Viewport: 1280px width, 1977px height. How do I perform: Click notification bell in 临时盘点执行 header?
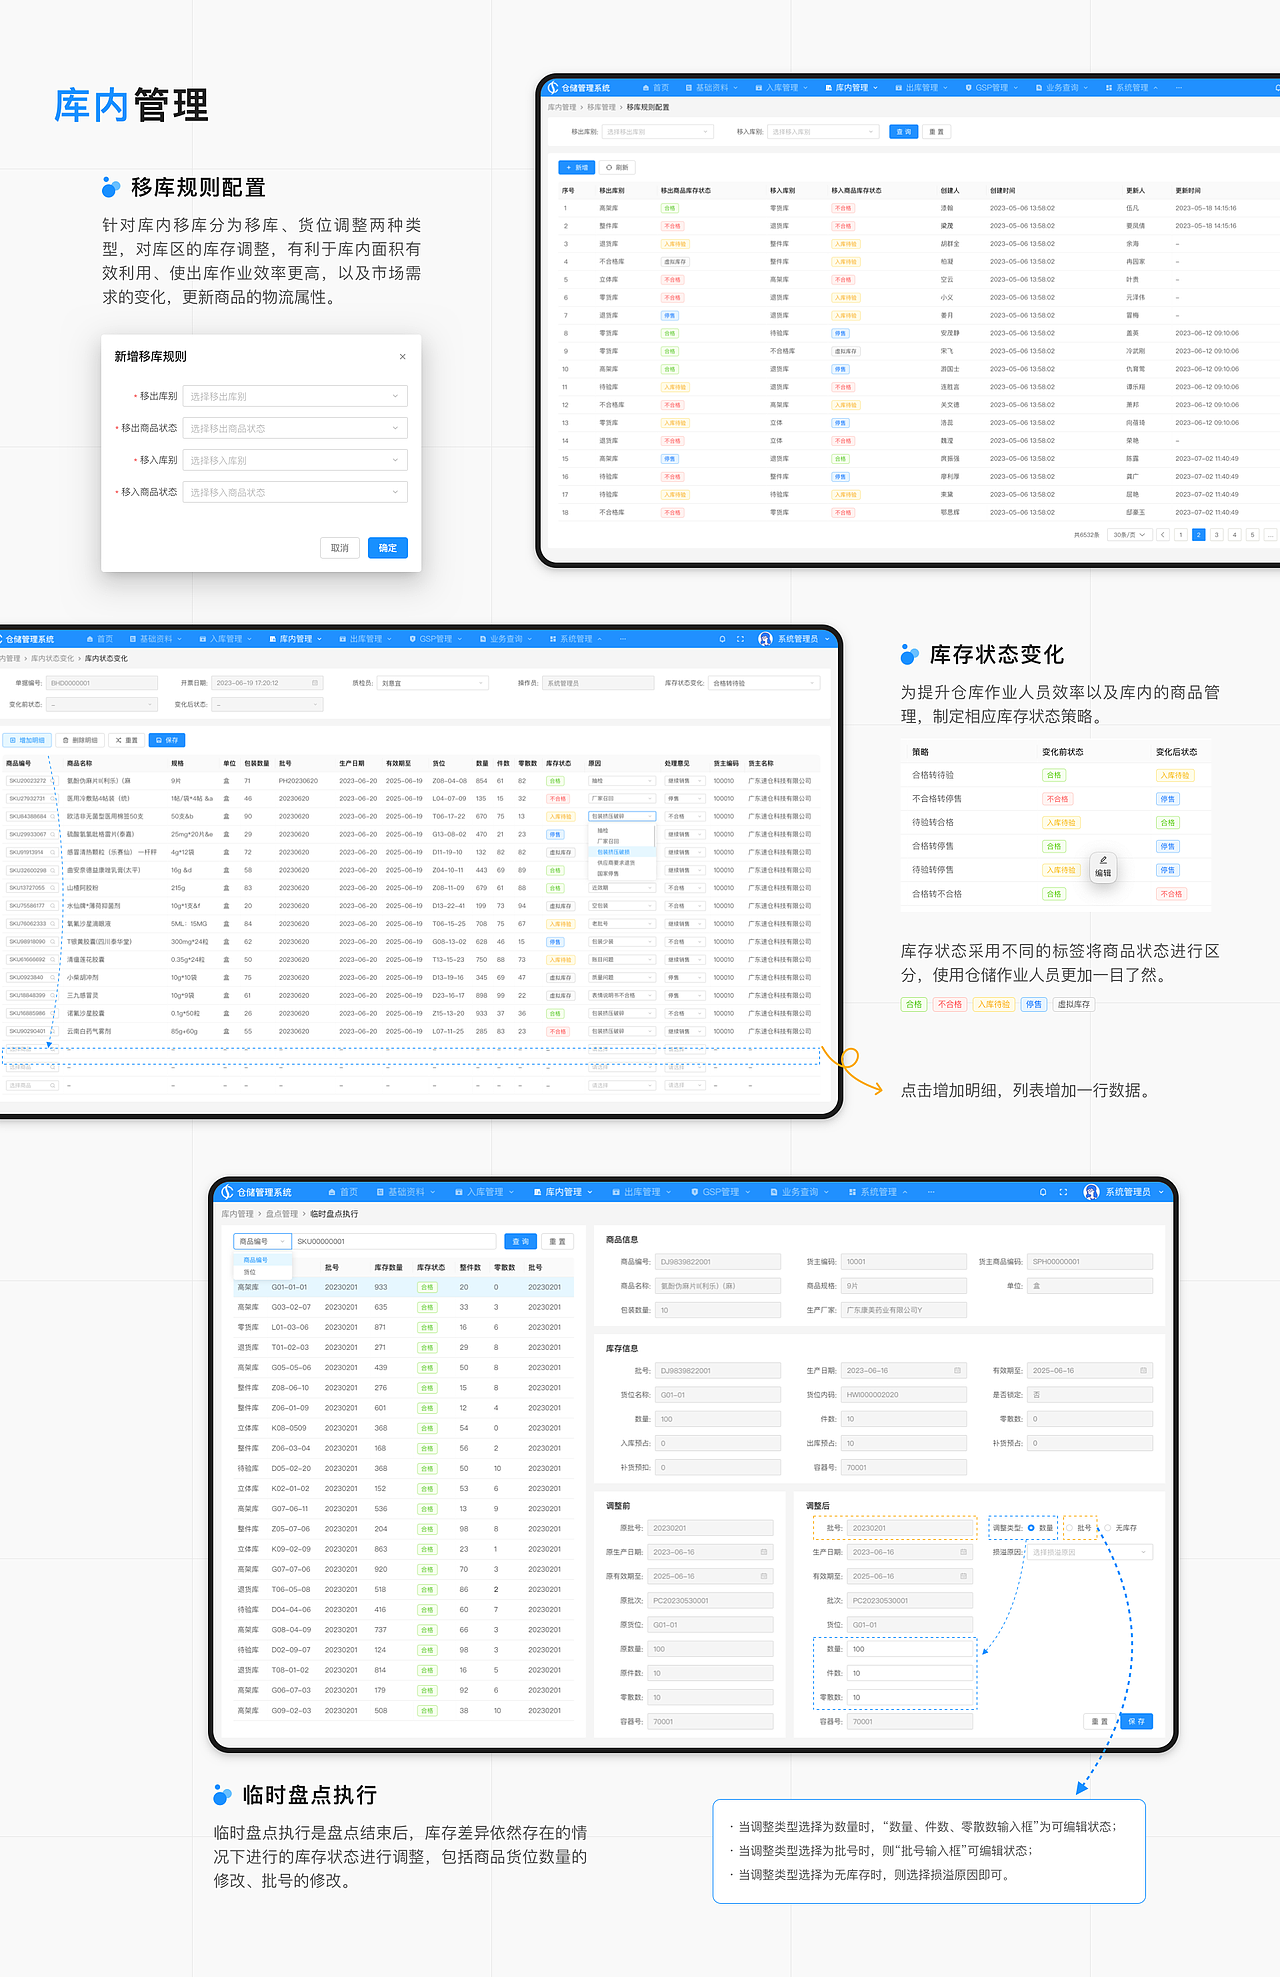pyautogui.click(x=1043, y=1192)
